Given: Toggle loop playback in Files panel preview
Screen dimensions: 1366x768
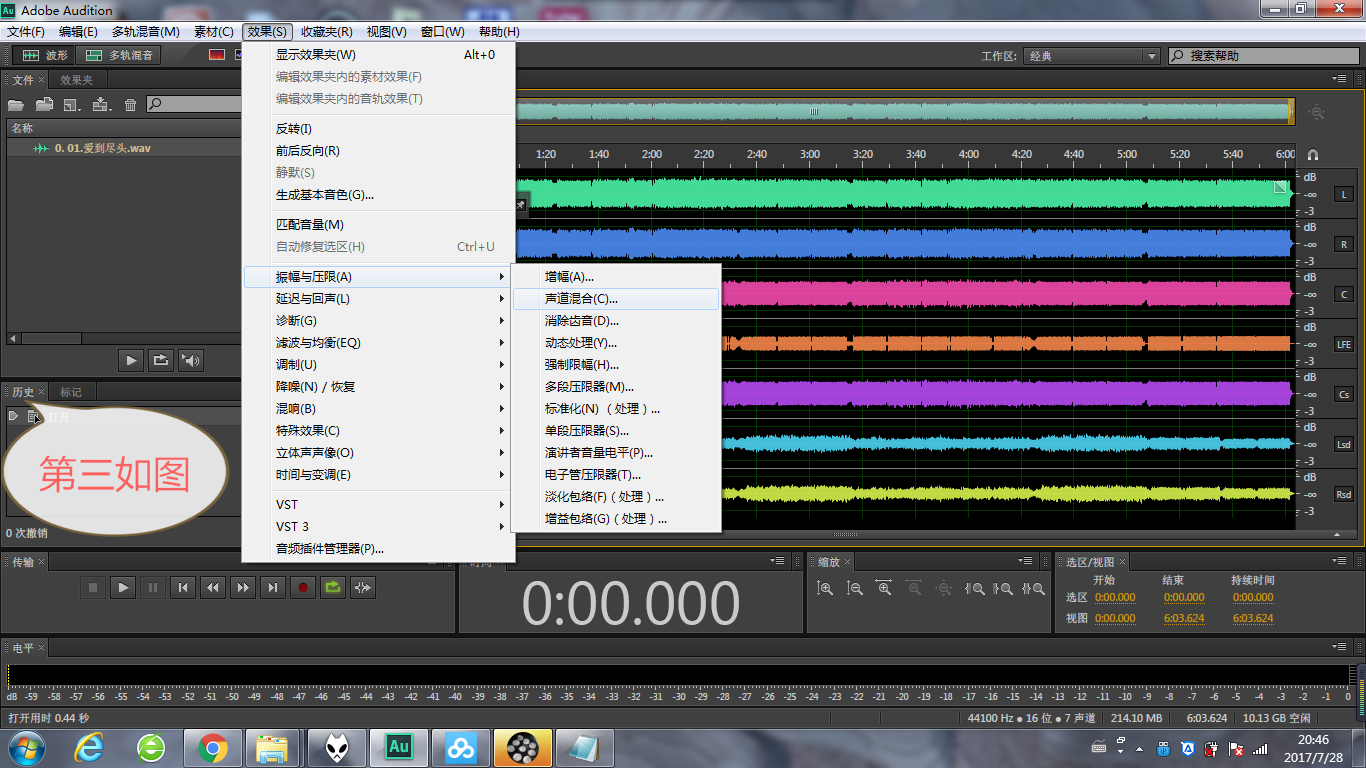Looking at the screenshot, I should click(161, 360).
